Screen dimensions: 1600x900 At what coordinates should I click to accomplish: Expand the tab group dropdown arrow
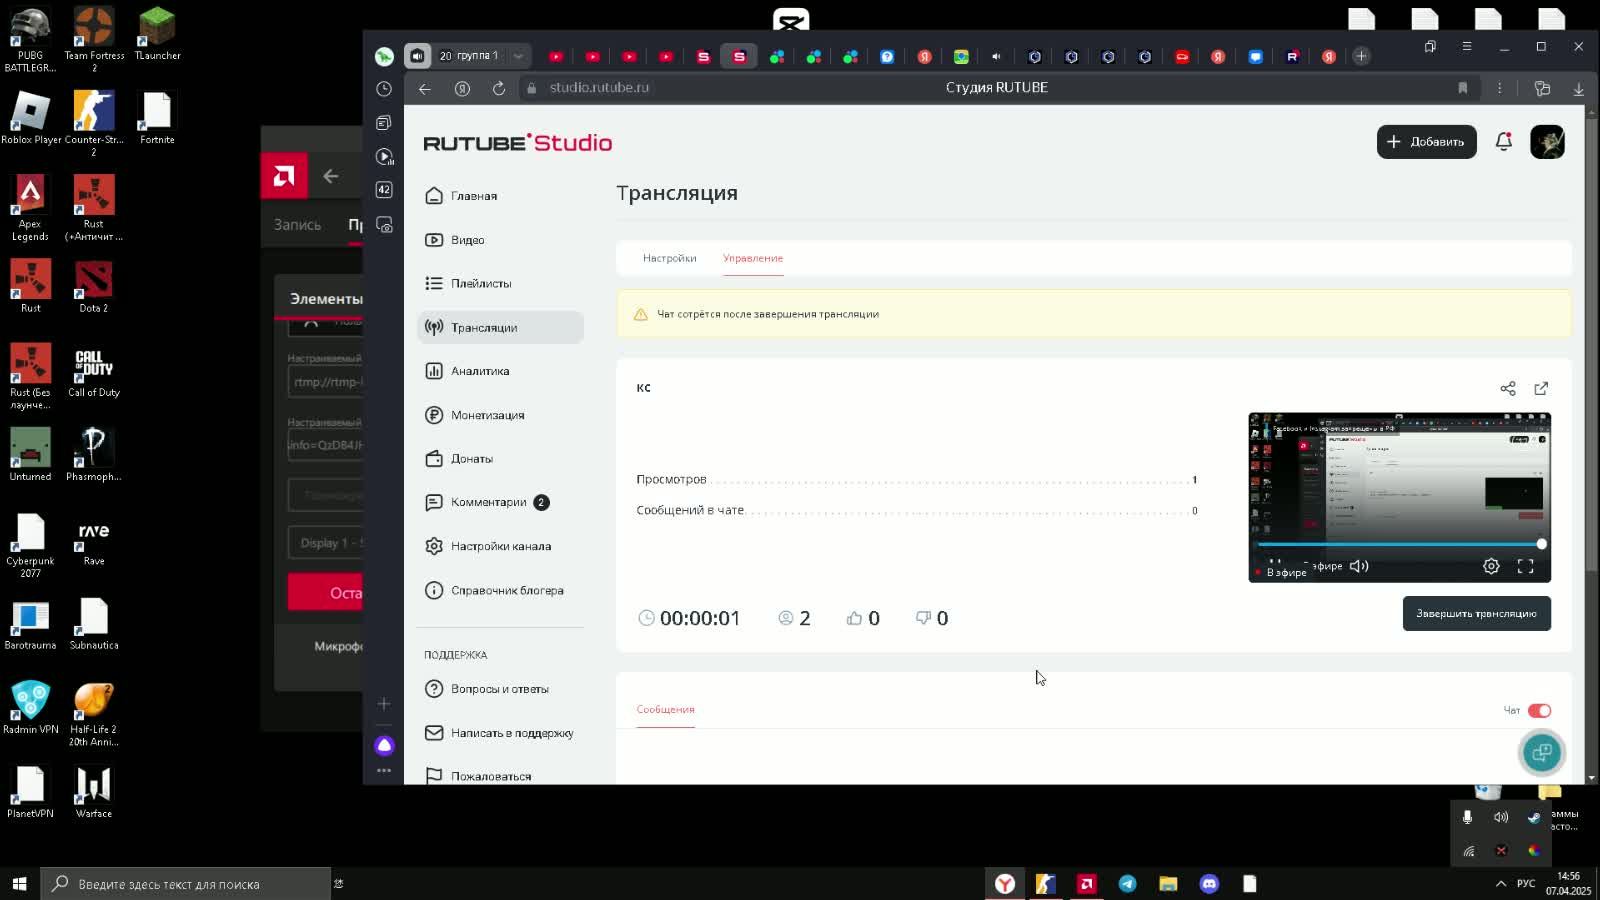point(518,56)
